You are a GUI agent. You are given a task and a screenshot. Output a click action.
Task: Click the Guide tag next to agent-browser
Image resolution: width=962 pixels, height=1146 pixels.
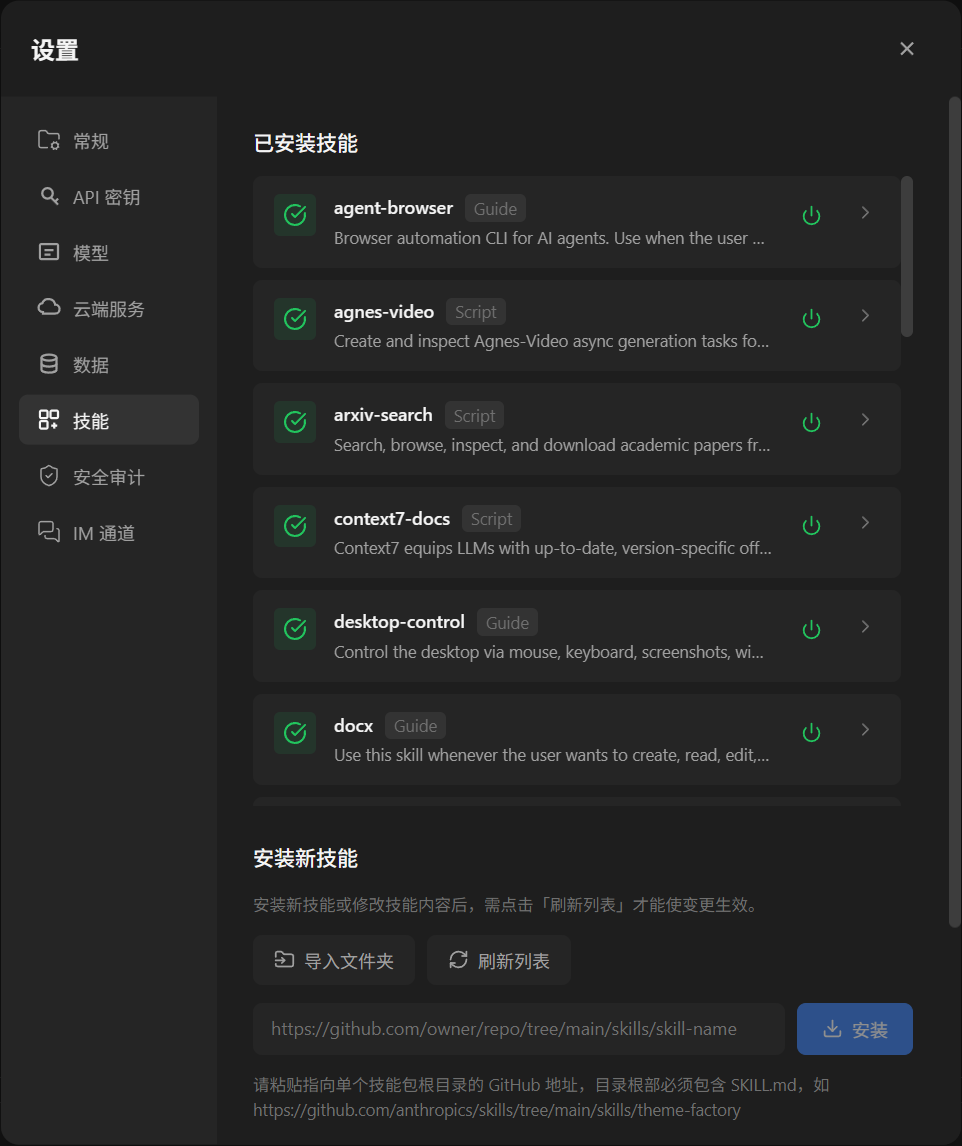495,208
